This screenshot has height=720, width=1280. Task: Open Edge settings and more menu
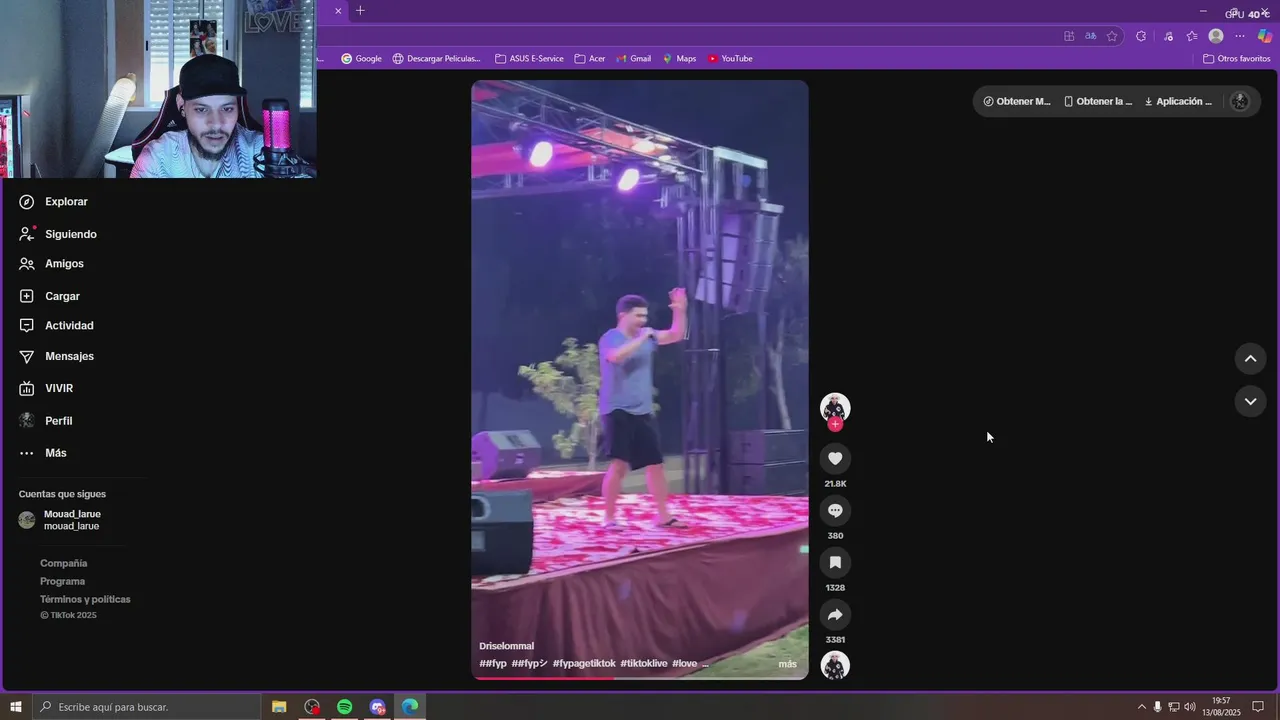1240,36
